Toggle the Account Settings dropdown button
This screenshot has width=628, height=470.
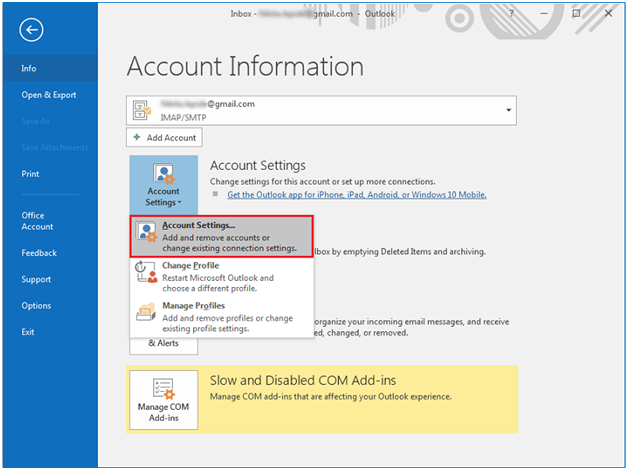click(163, 185)
